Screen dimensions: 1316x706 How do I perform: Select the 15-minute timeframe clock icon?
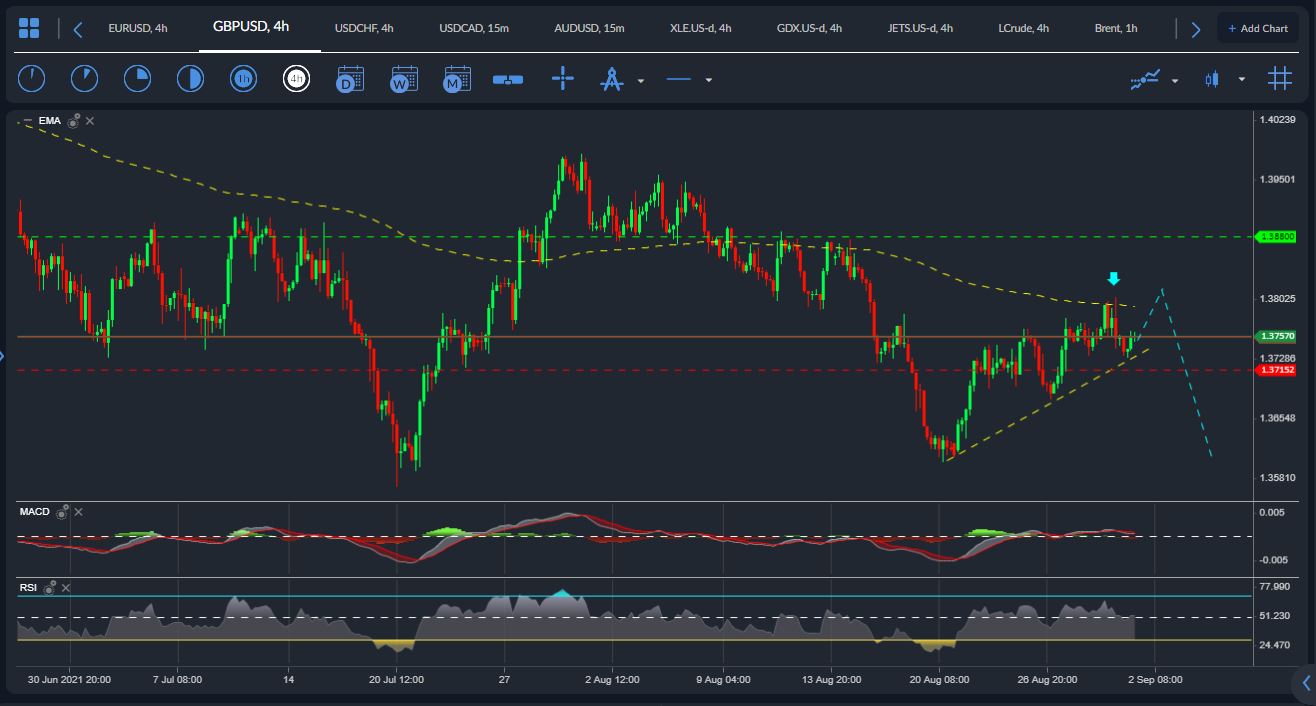137,78
